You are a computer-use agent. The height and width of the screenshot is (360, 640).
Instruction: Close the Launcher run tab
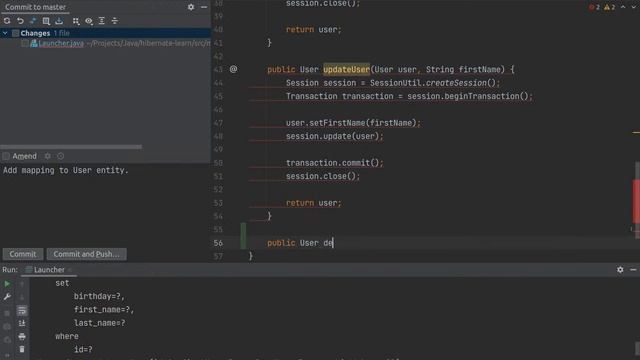pyautogui.click(x=69, y=270)
